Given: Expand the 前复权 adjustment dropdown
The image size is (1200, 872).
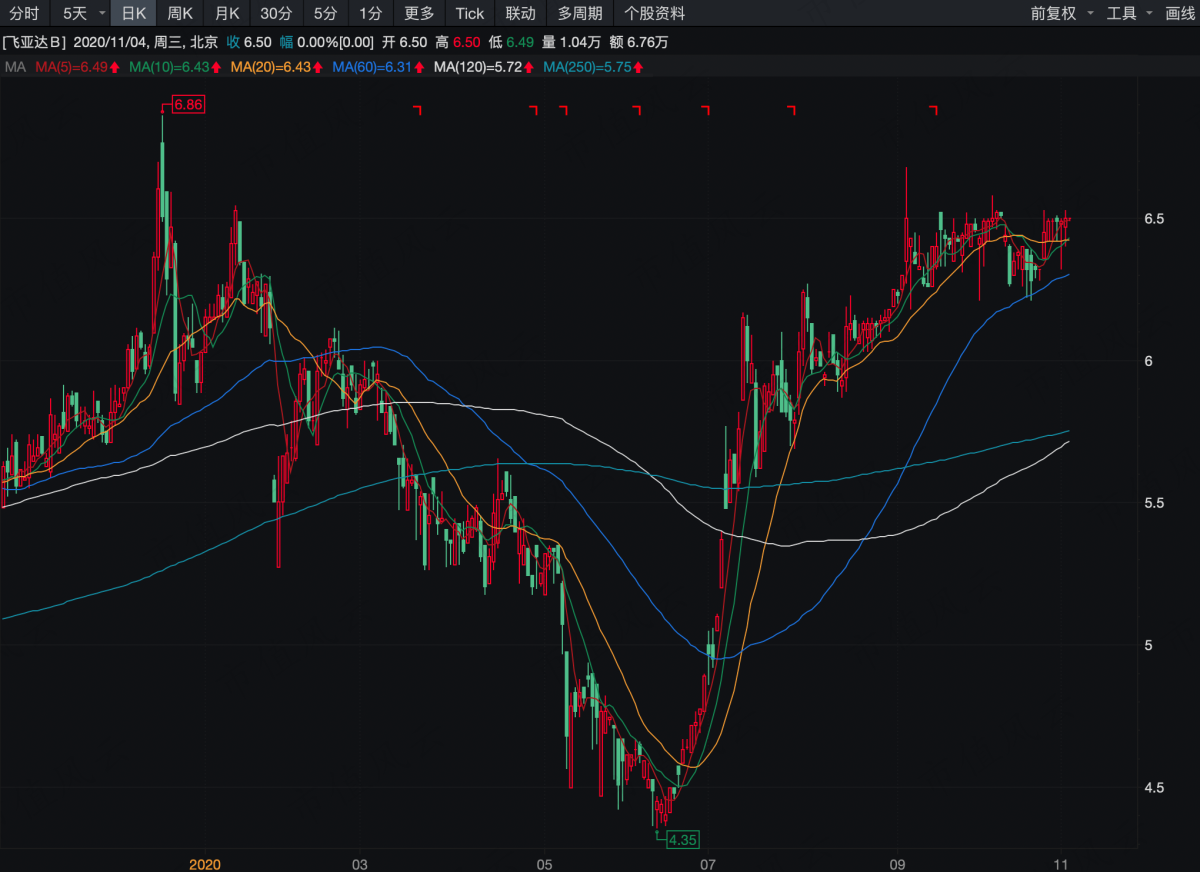Looking at the screenshot, I should 1089,13.
